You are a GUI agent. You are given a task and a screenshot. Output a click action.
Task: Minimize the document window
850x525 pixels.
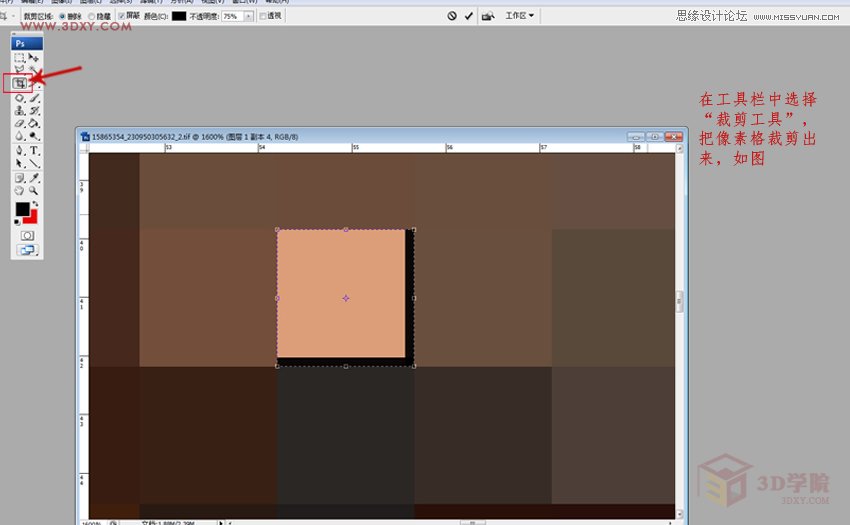[x=635, y=137]
